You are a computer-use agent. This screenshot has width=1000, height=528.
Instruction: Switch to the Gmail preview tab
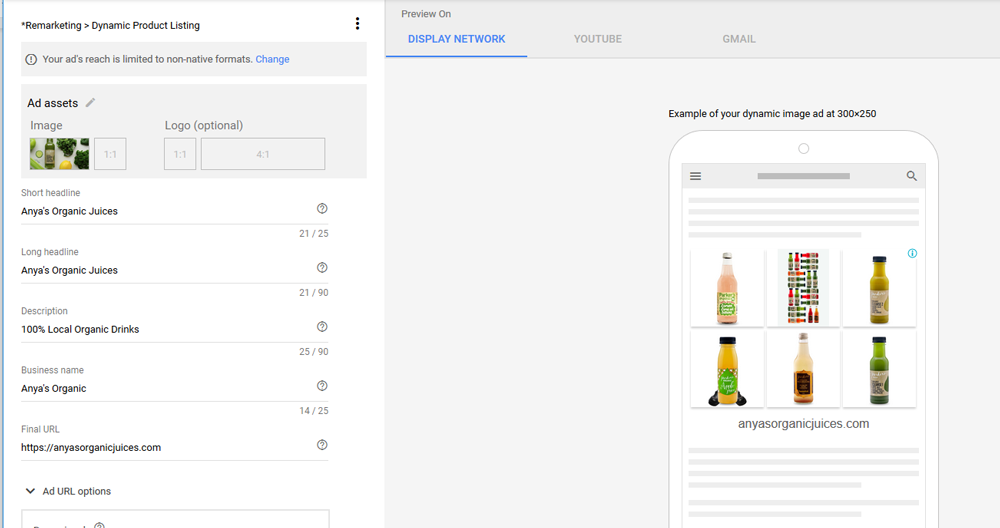(x=739, y=39)
